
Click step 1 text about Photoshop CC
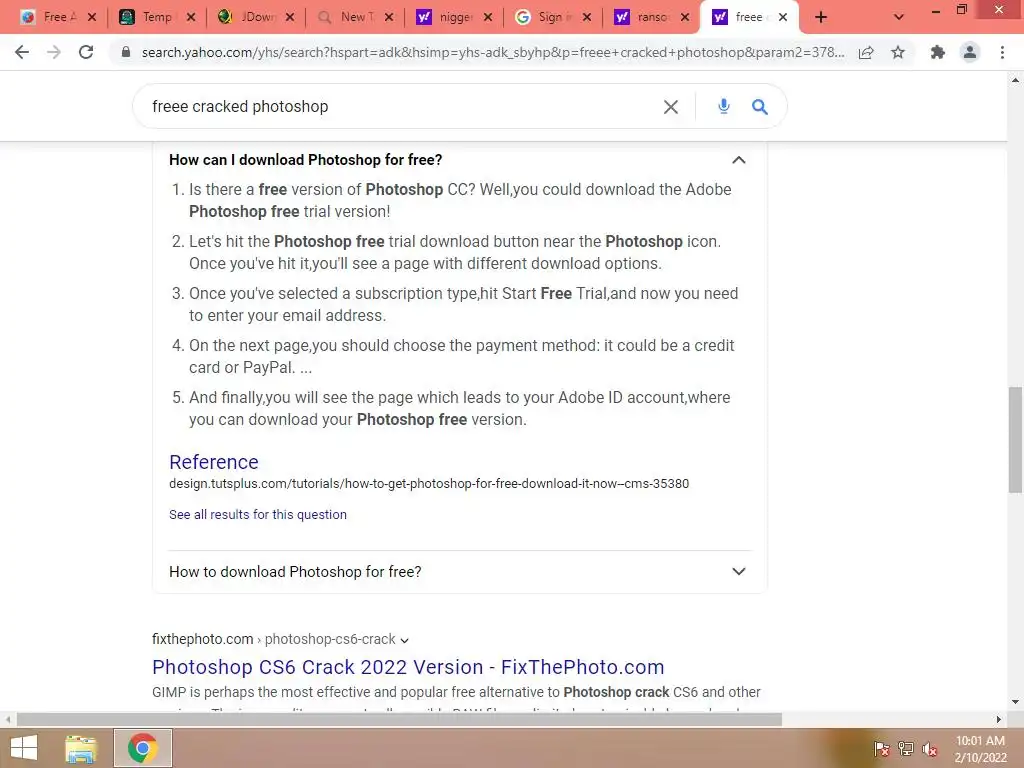(x=460, y=200)
